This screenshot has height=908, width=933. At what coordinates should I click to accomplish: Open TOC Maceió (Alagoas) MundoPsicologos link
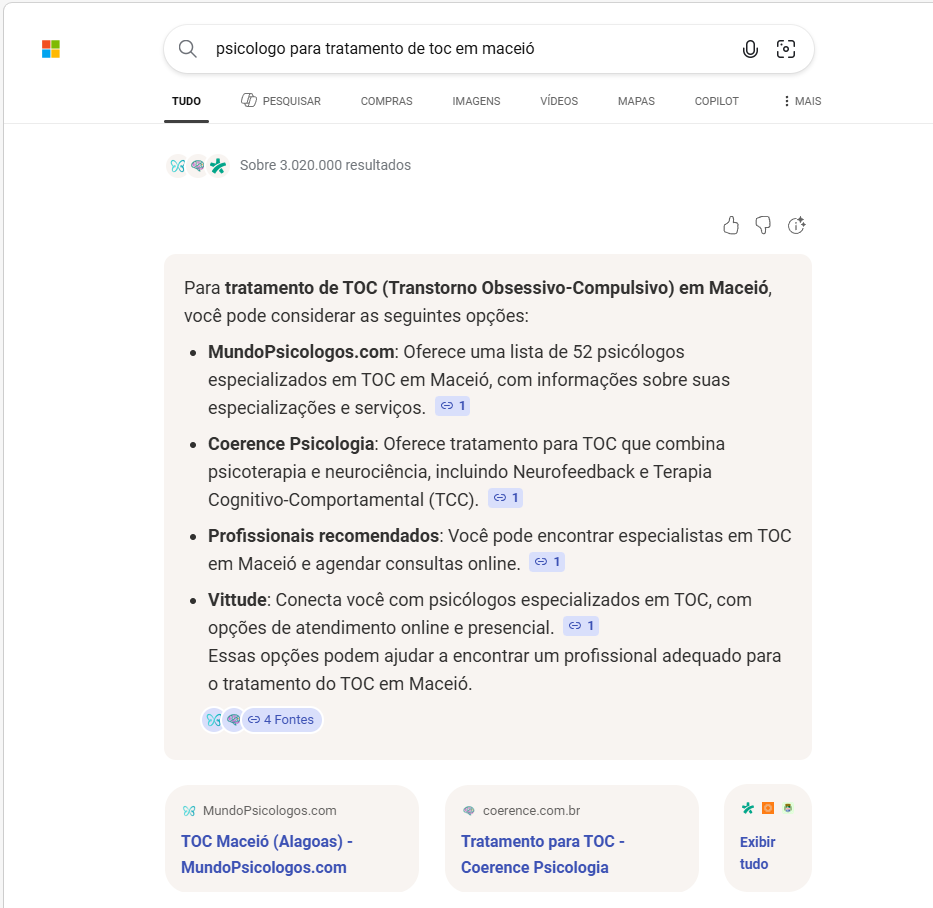pyautogui.click(x=267, y=854)
